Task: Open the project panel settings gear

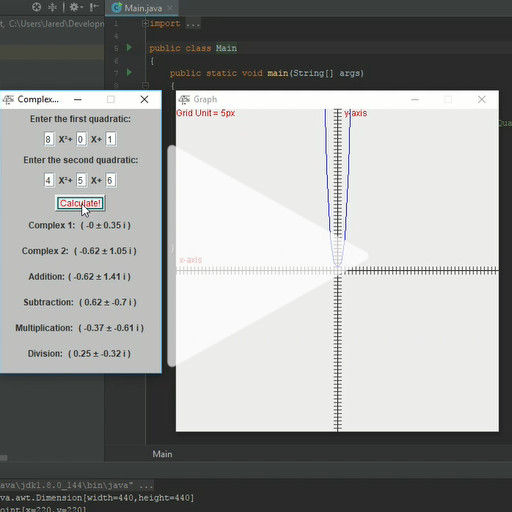Action: [x=74, y=7]
